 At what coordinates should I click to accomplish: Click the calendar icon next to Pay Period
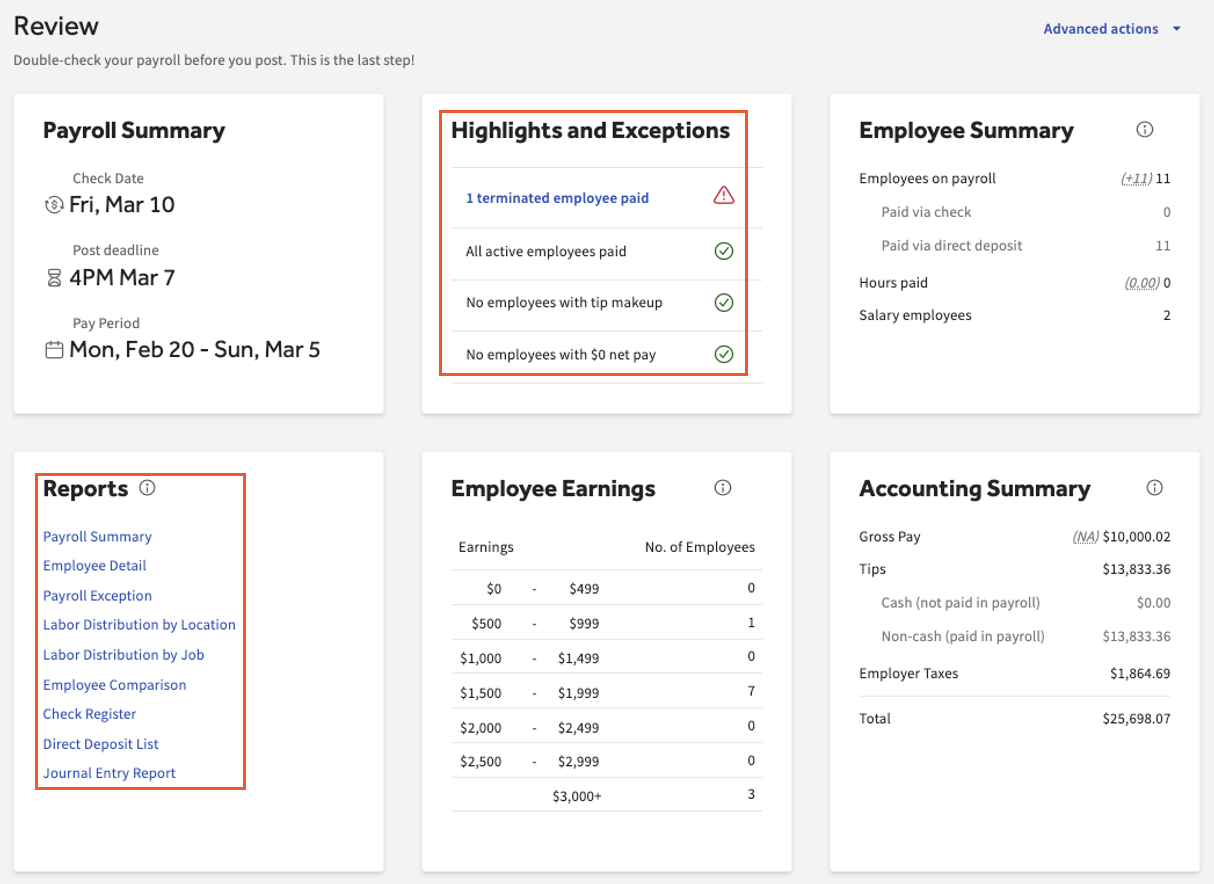tap(54, 350)
